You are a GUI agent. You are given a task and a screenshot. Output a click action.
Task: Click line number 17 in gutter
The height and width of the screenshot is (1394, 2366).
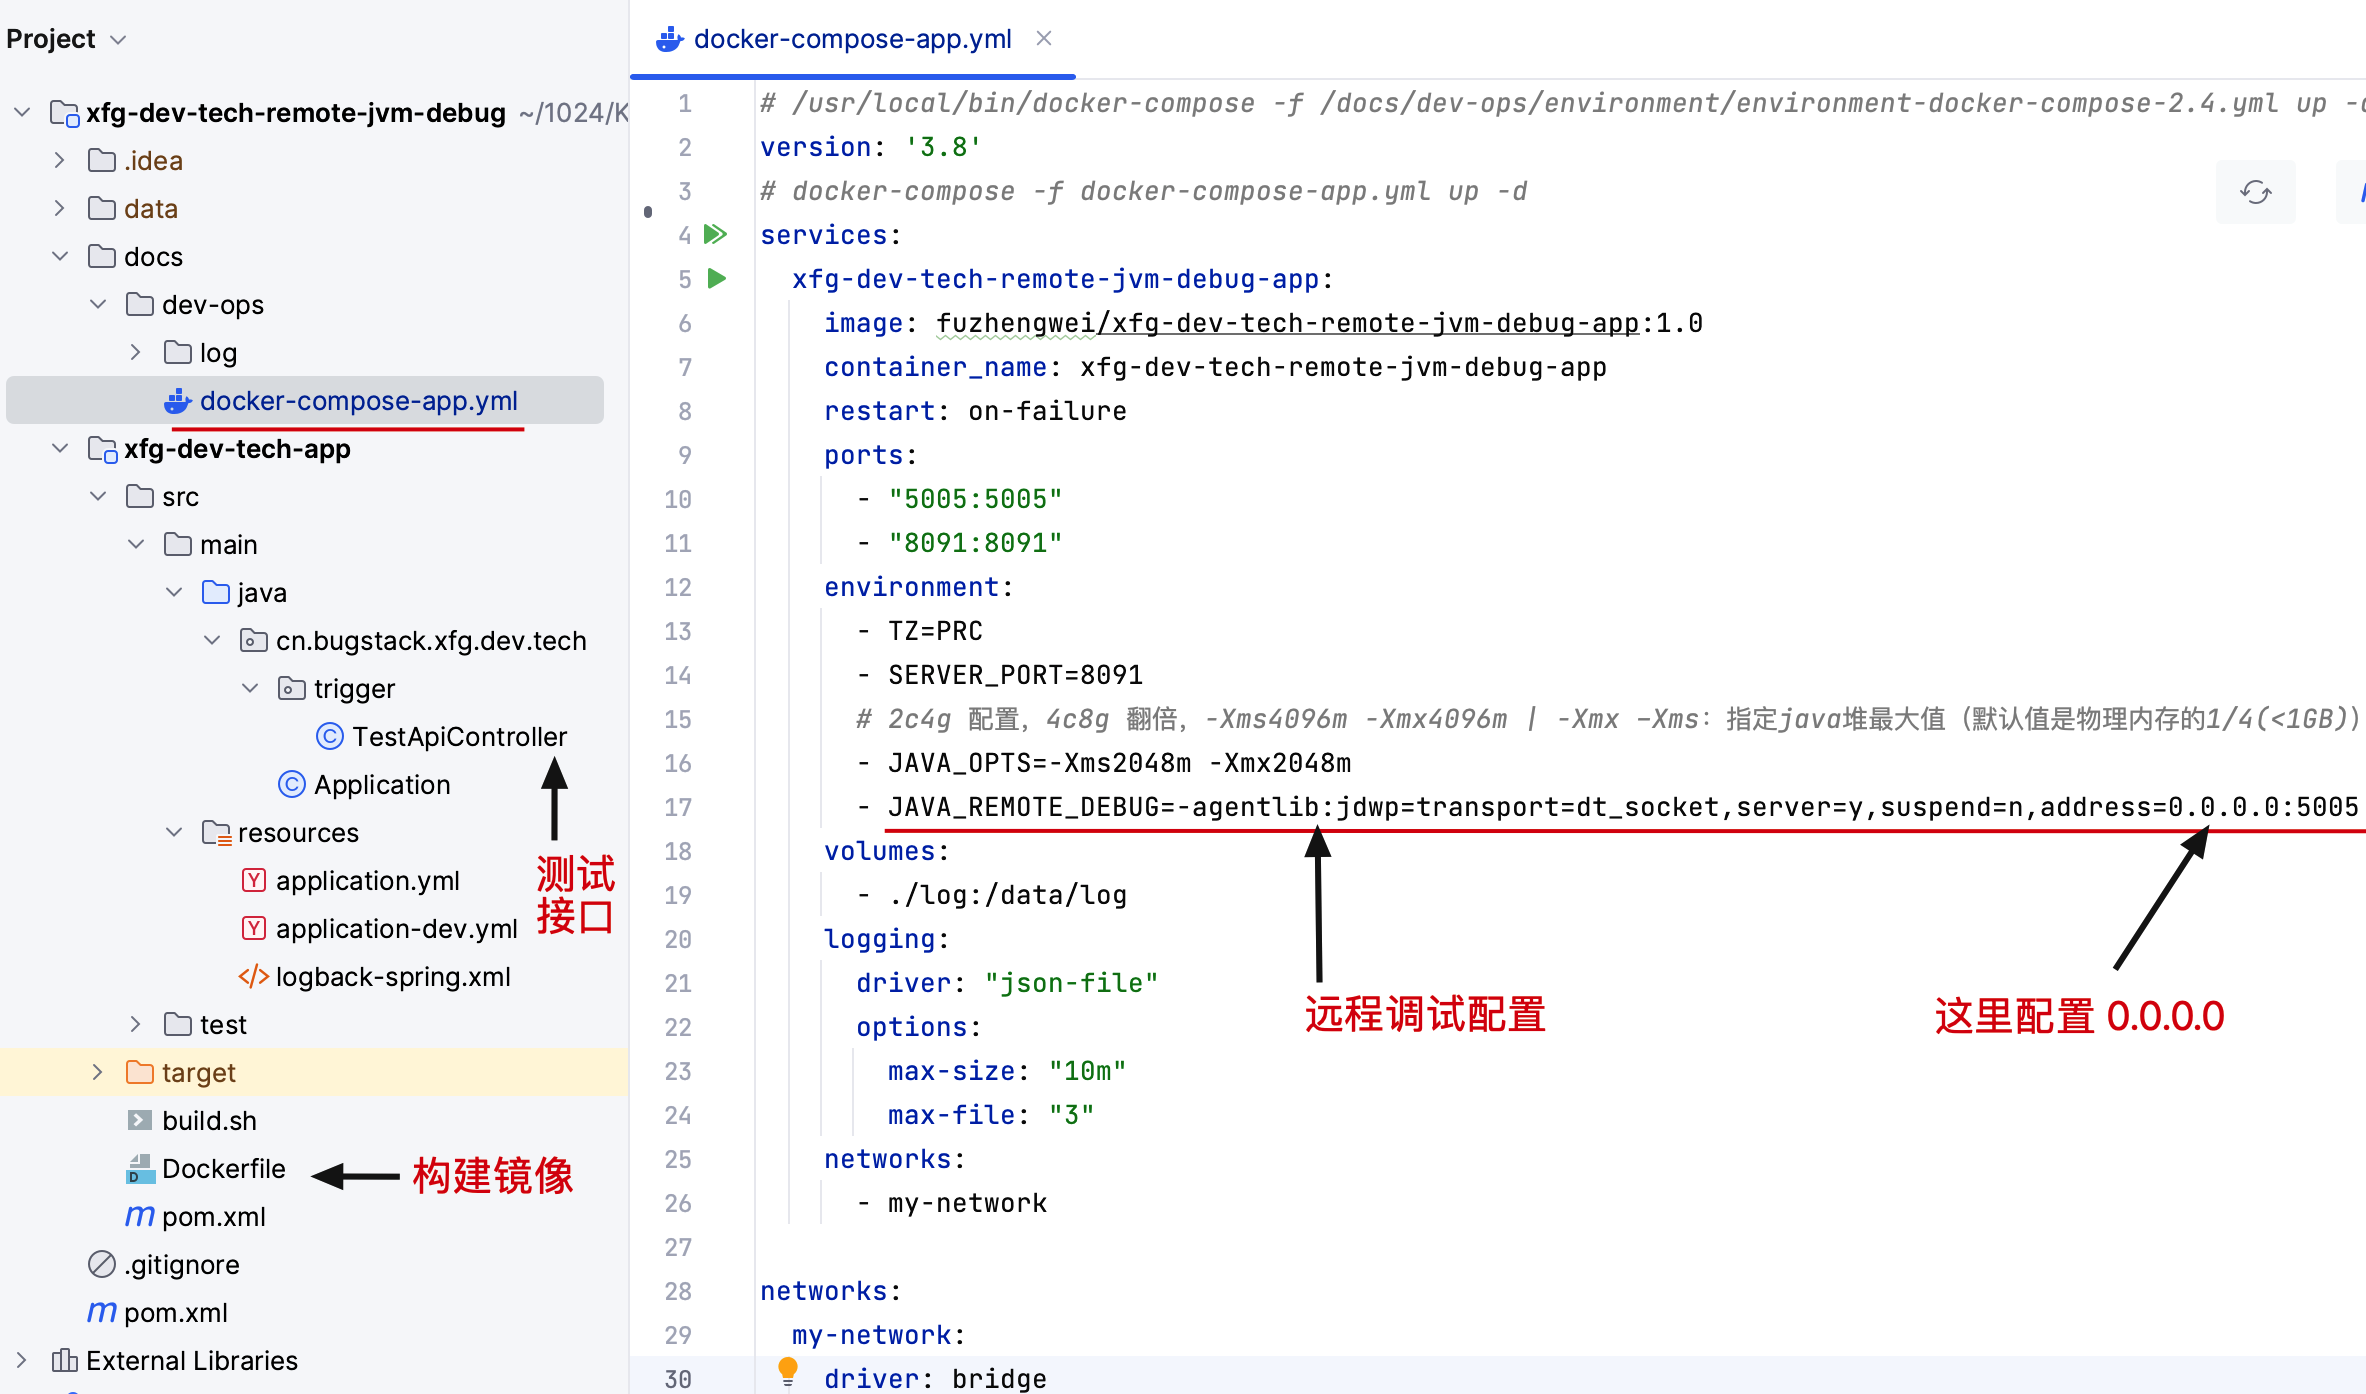678,807
